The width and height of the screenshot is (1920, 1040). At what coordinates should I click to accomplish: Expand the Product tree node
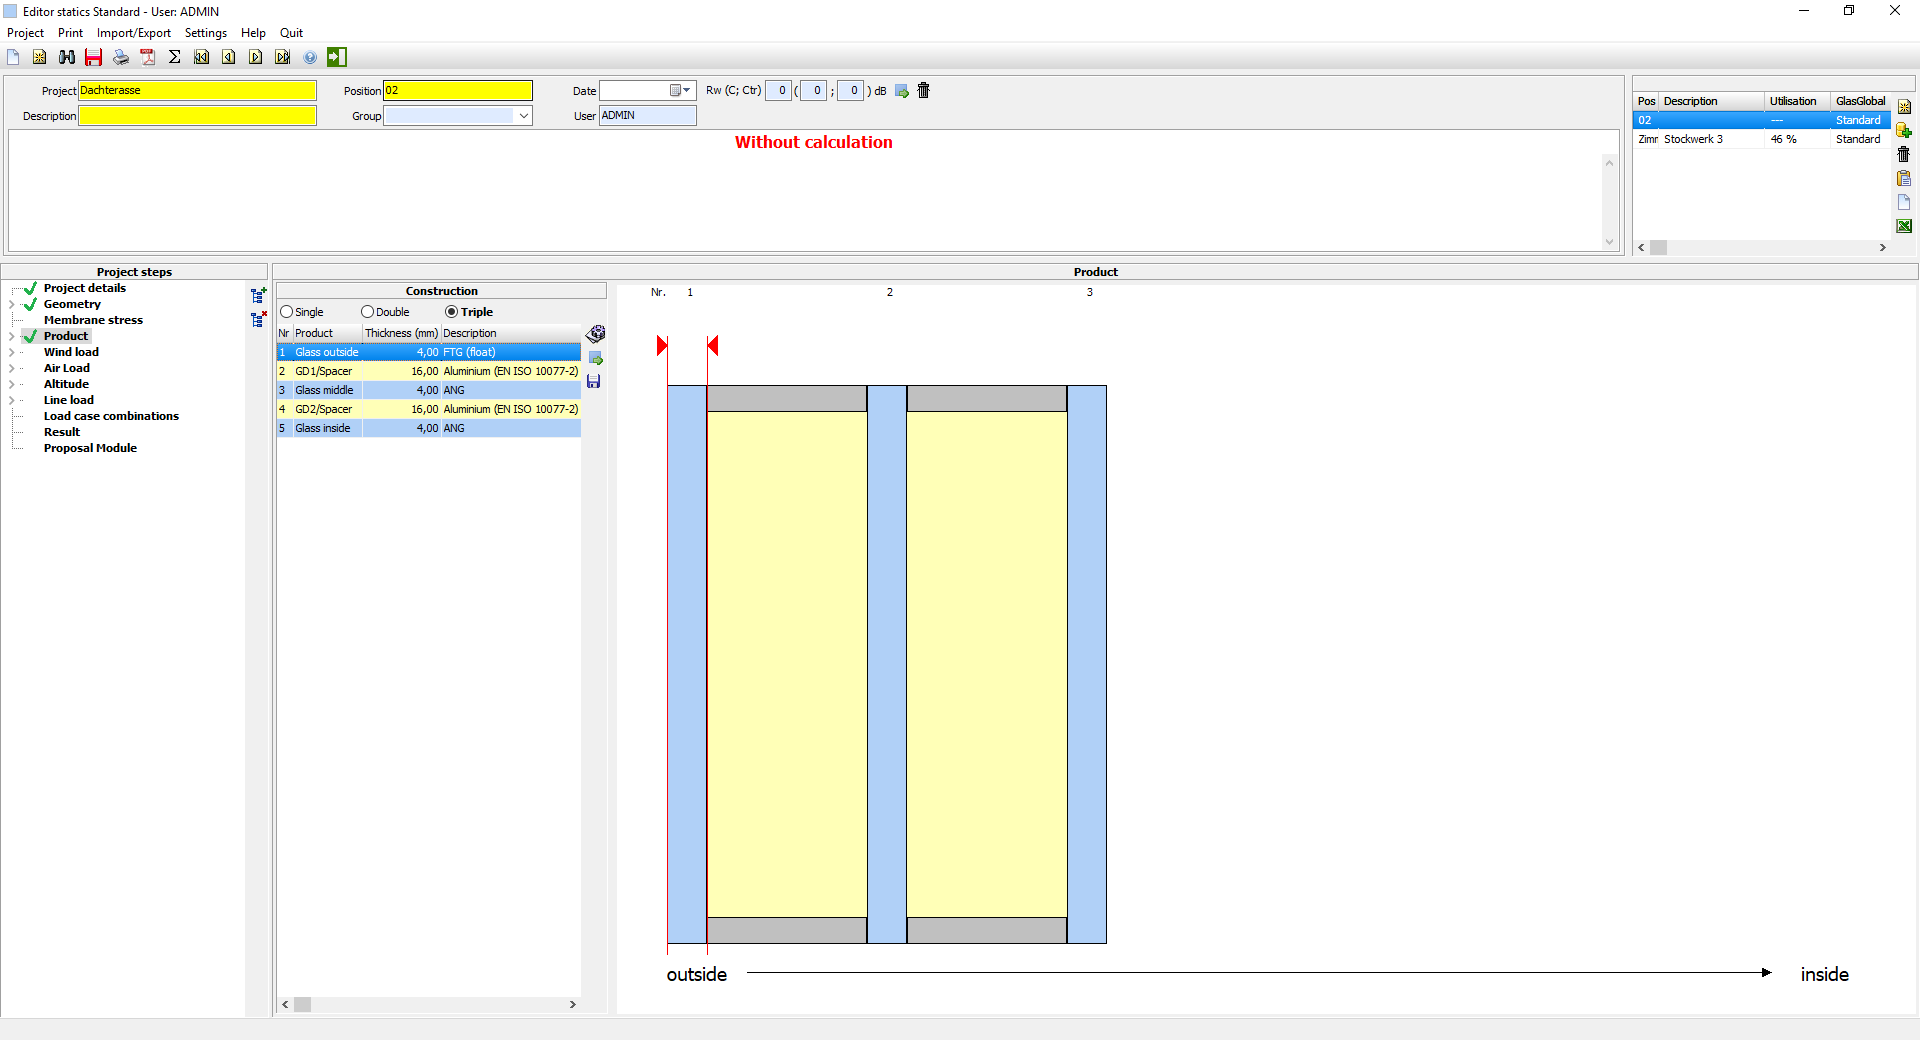(12, 336)
